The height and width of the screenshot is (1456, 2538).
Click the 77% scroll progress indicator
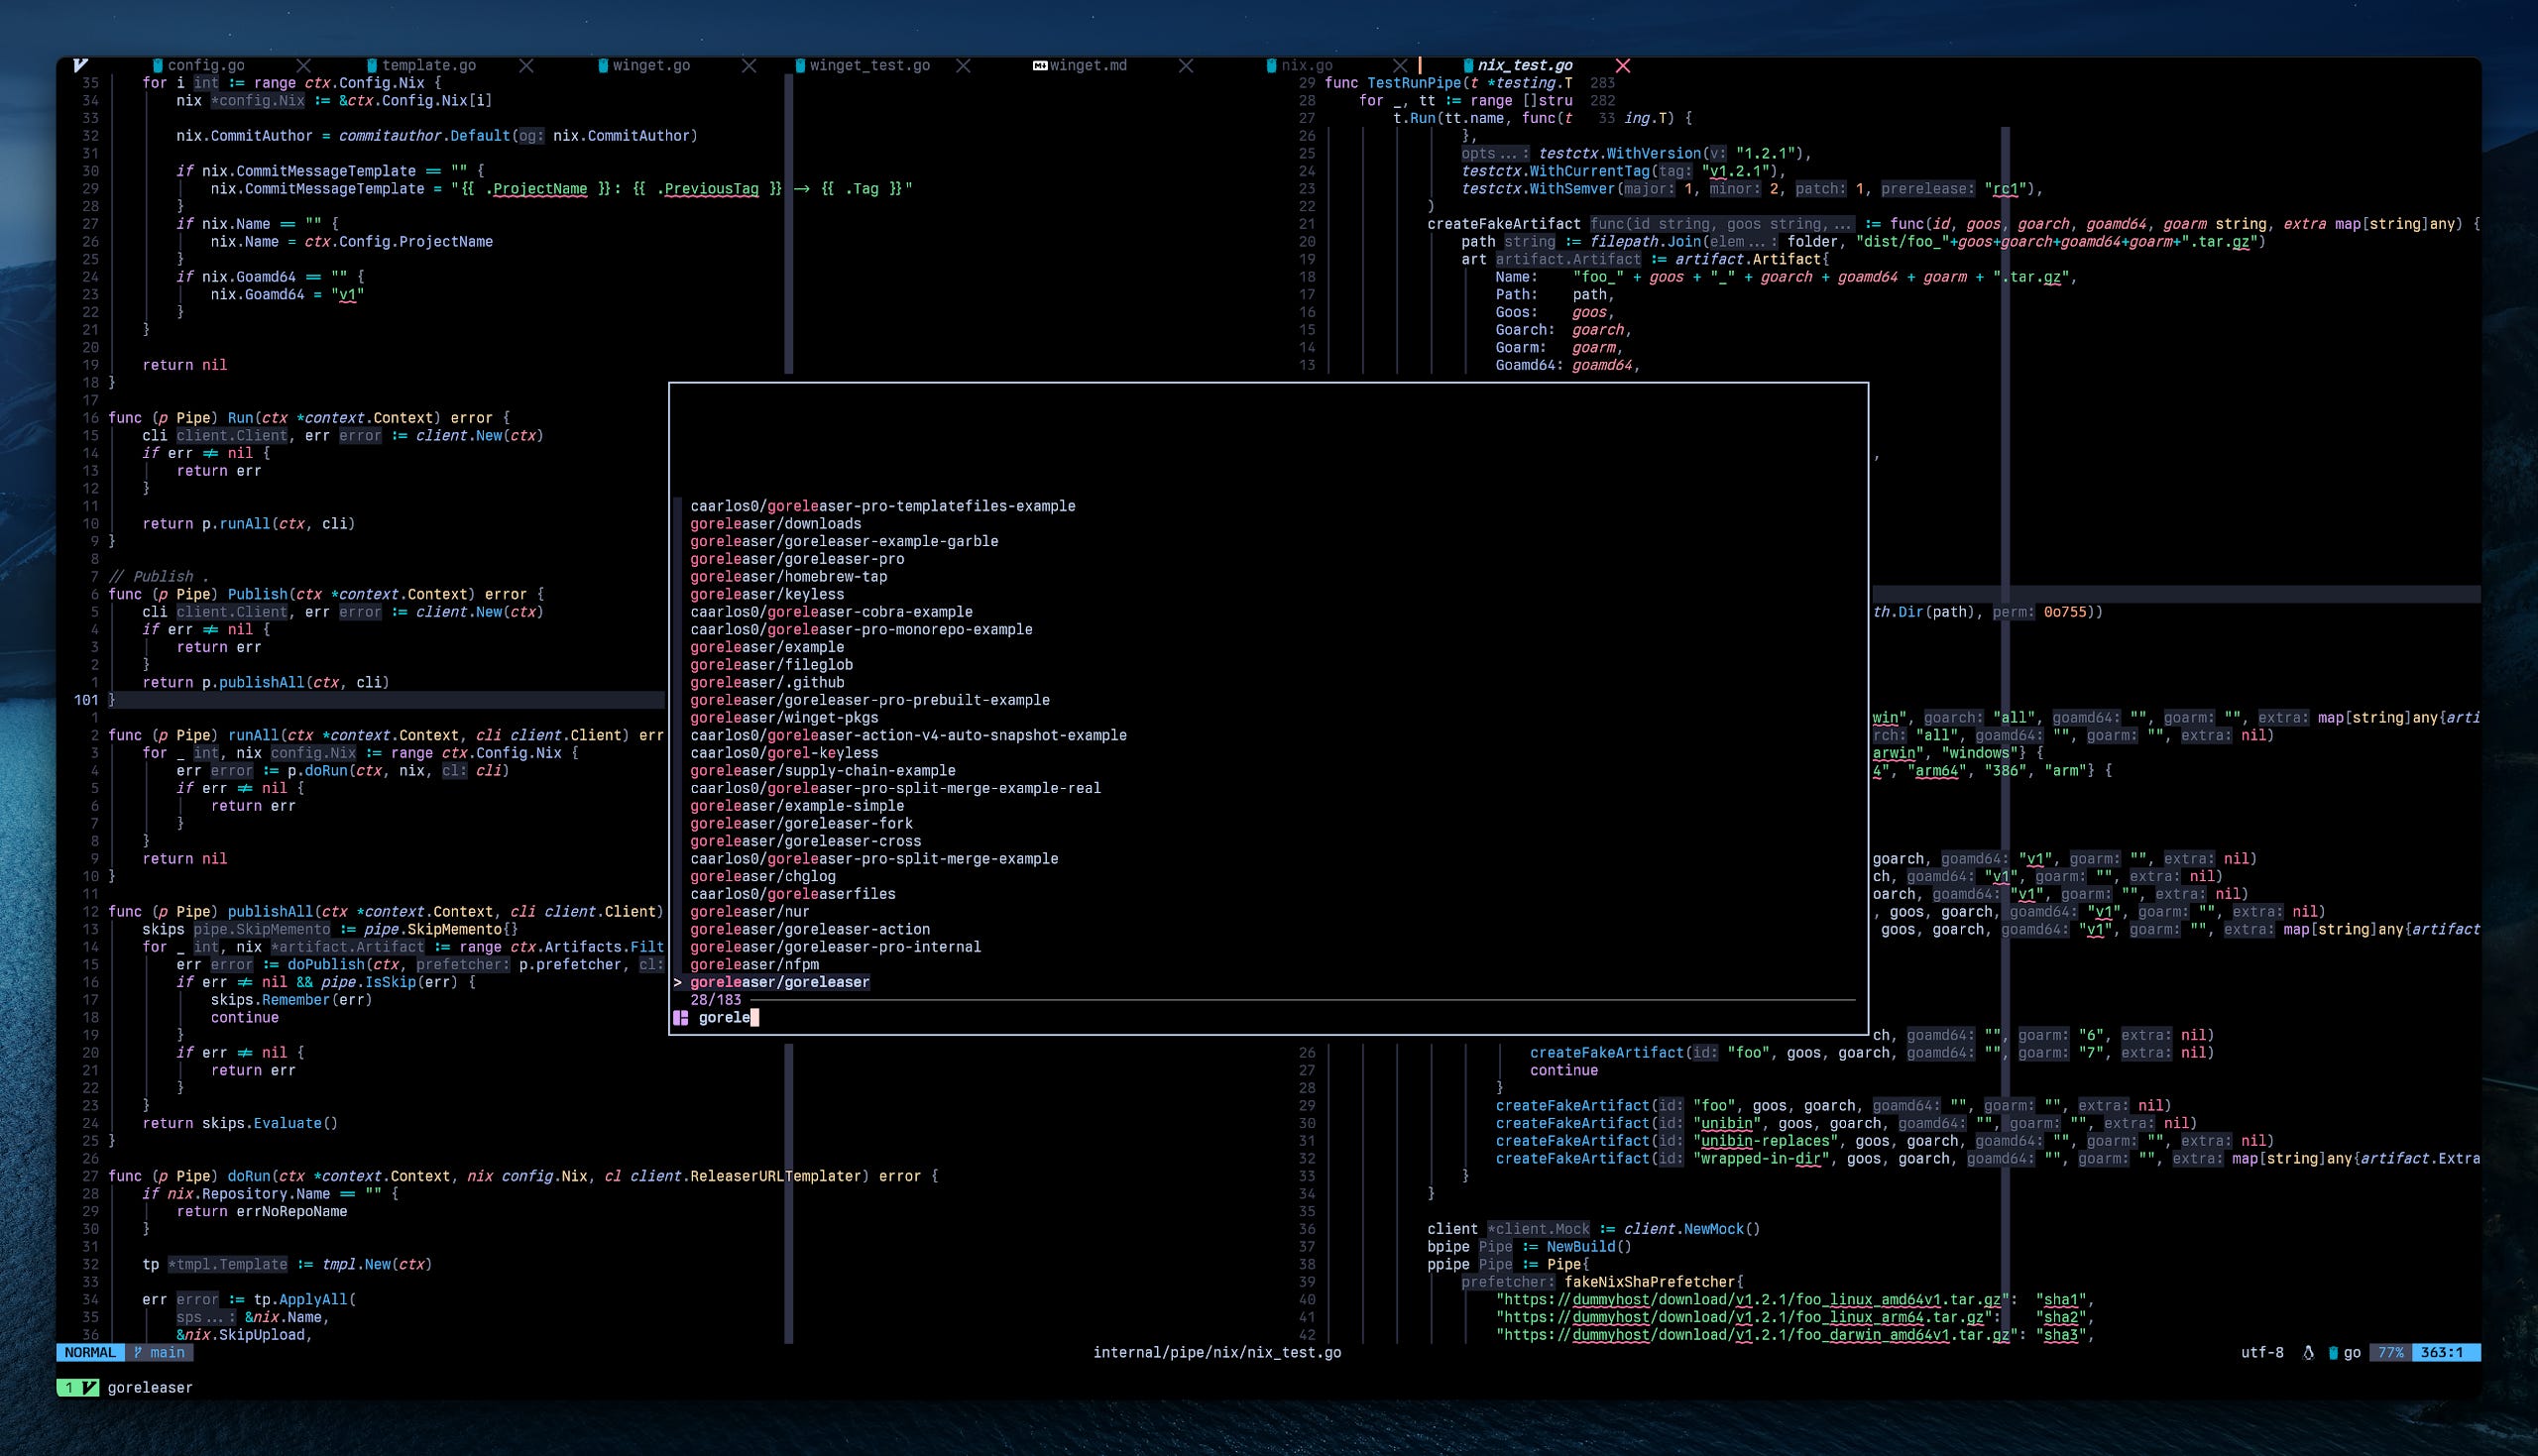(2391, 1352)
